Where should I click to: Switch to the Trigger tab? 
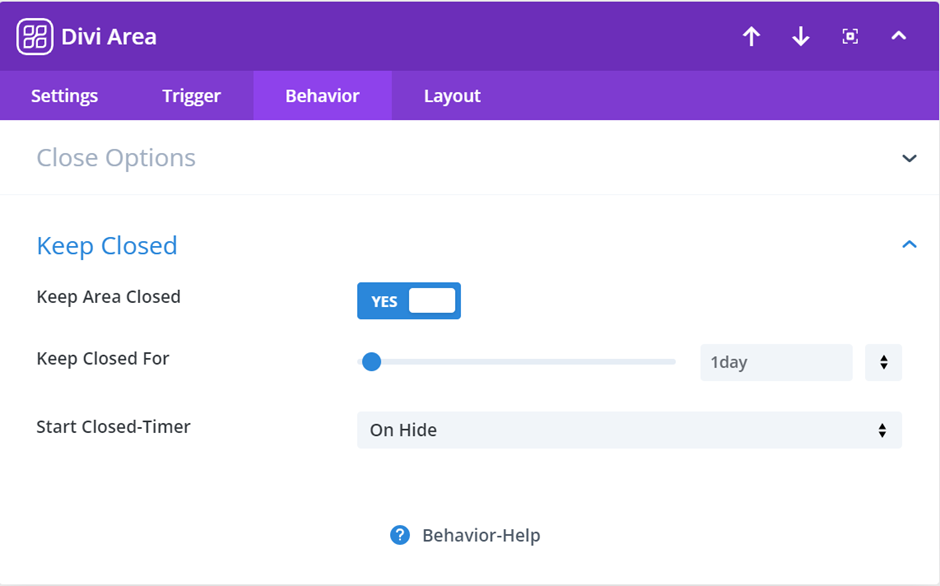191,96
